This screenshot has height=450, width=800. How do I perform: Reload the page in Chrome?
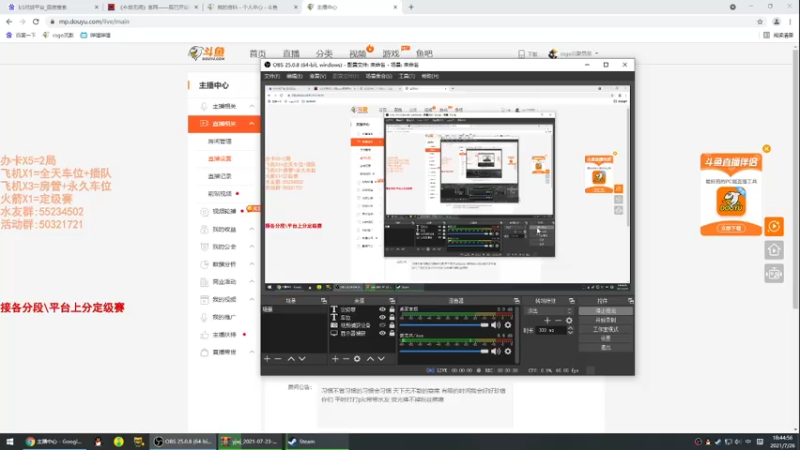coord(36,21)
